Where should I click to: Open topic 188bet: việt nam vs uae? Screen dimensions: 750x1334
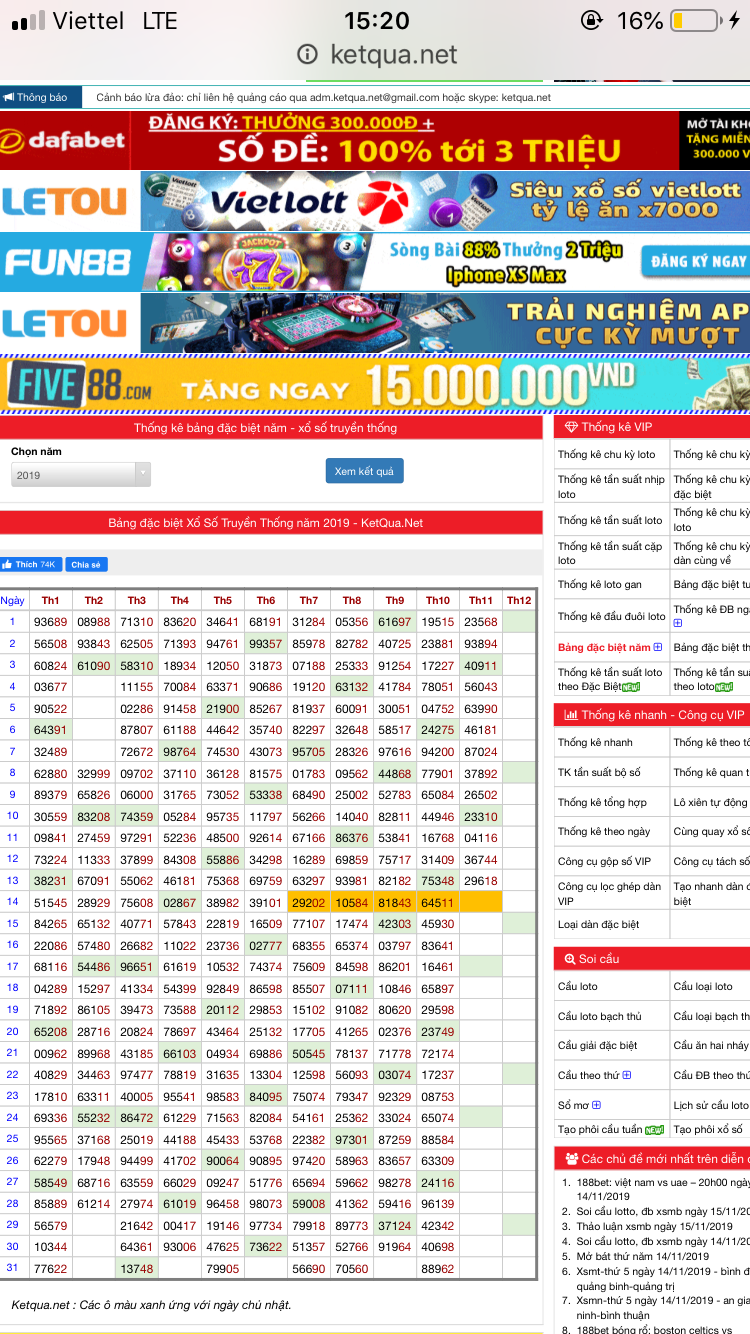663,1189
